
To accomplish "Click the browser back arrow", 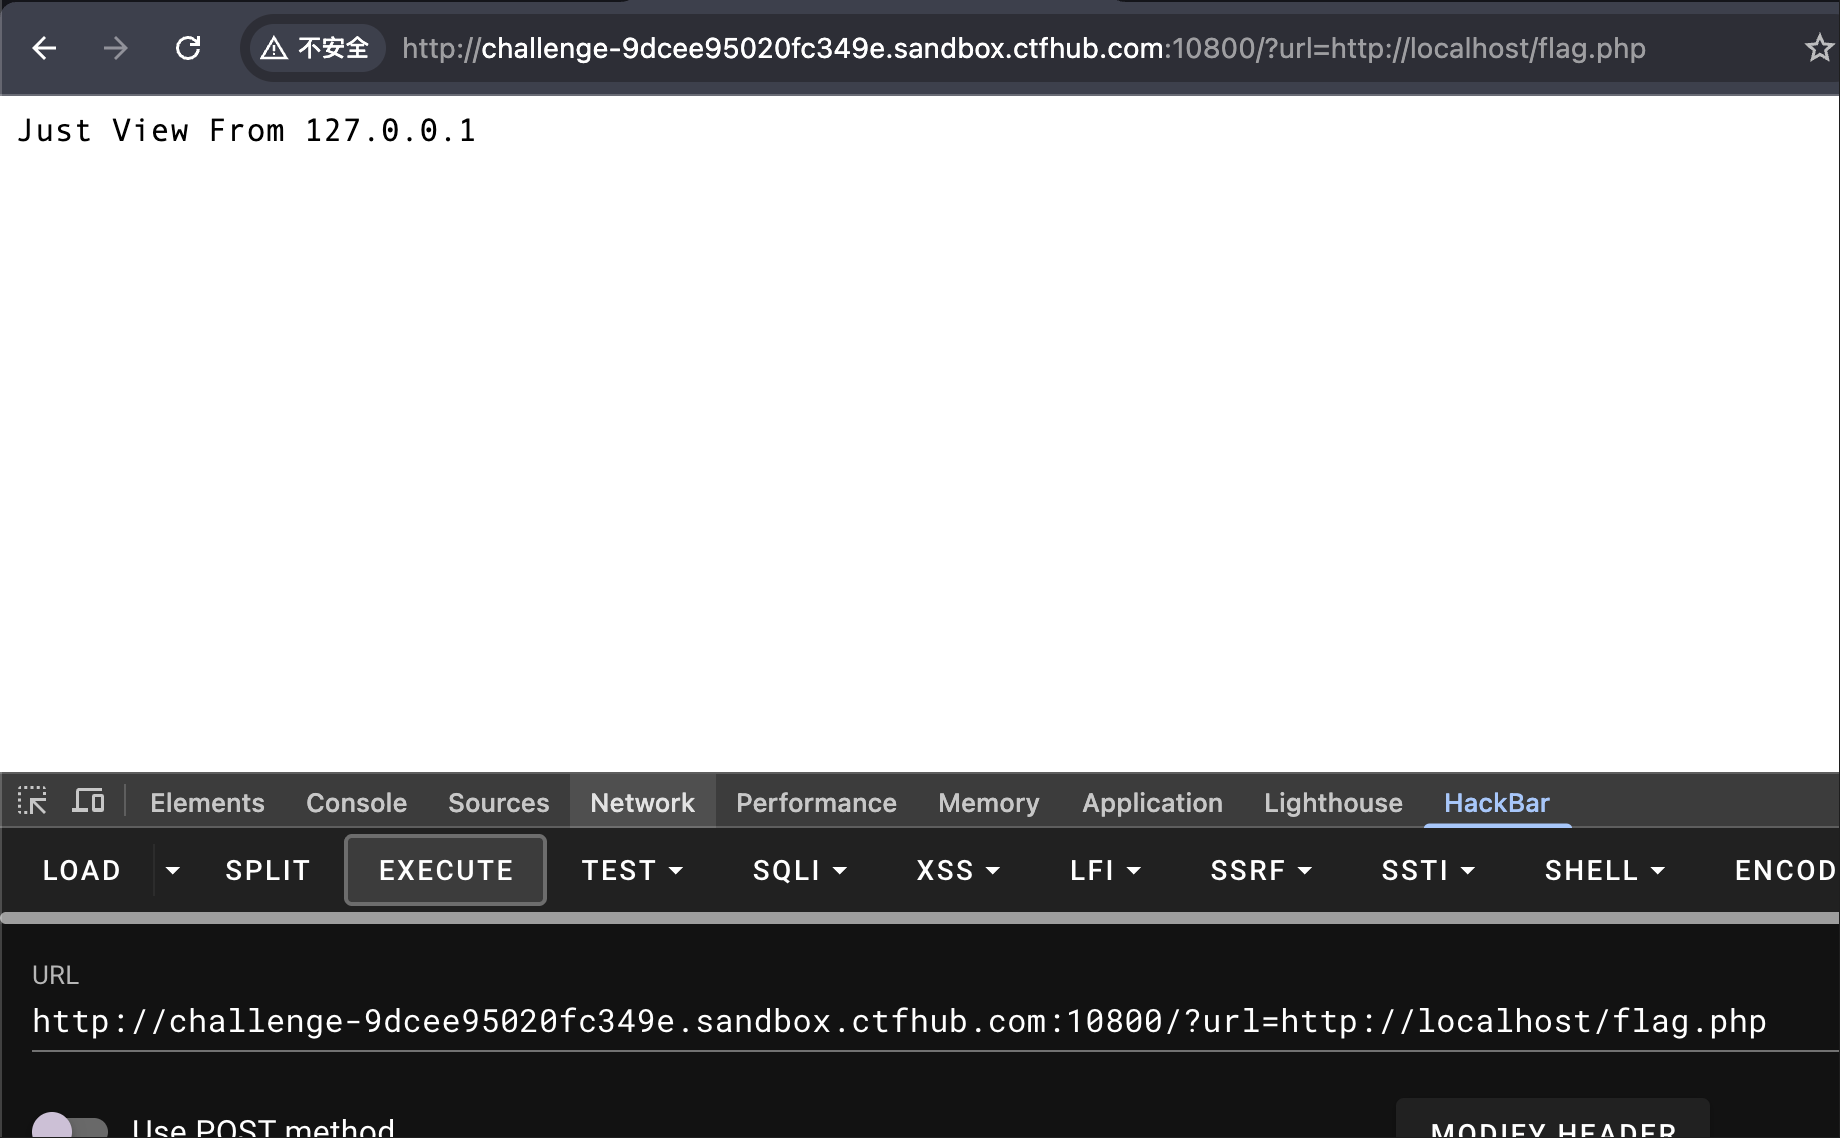I will click(44, 48).
